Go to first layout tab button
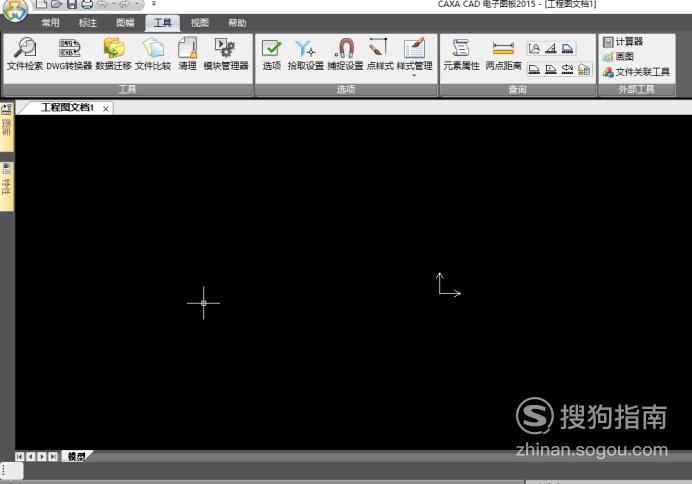Image resolution: width=692 pixels, height=484 pixels. [x=19, y=457]
